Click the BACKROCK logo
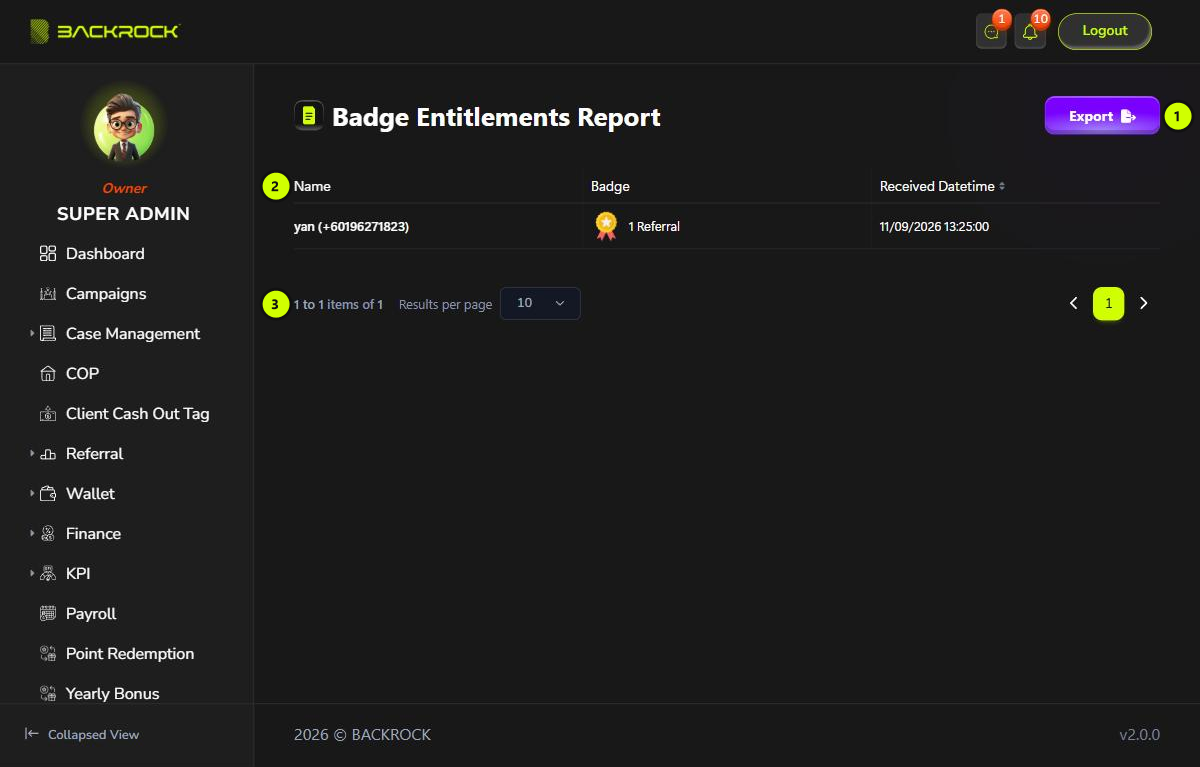The width and height of the screenshot is (1200, 767). point(104,31)
